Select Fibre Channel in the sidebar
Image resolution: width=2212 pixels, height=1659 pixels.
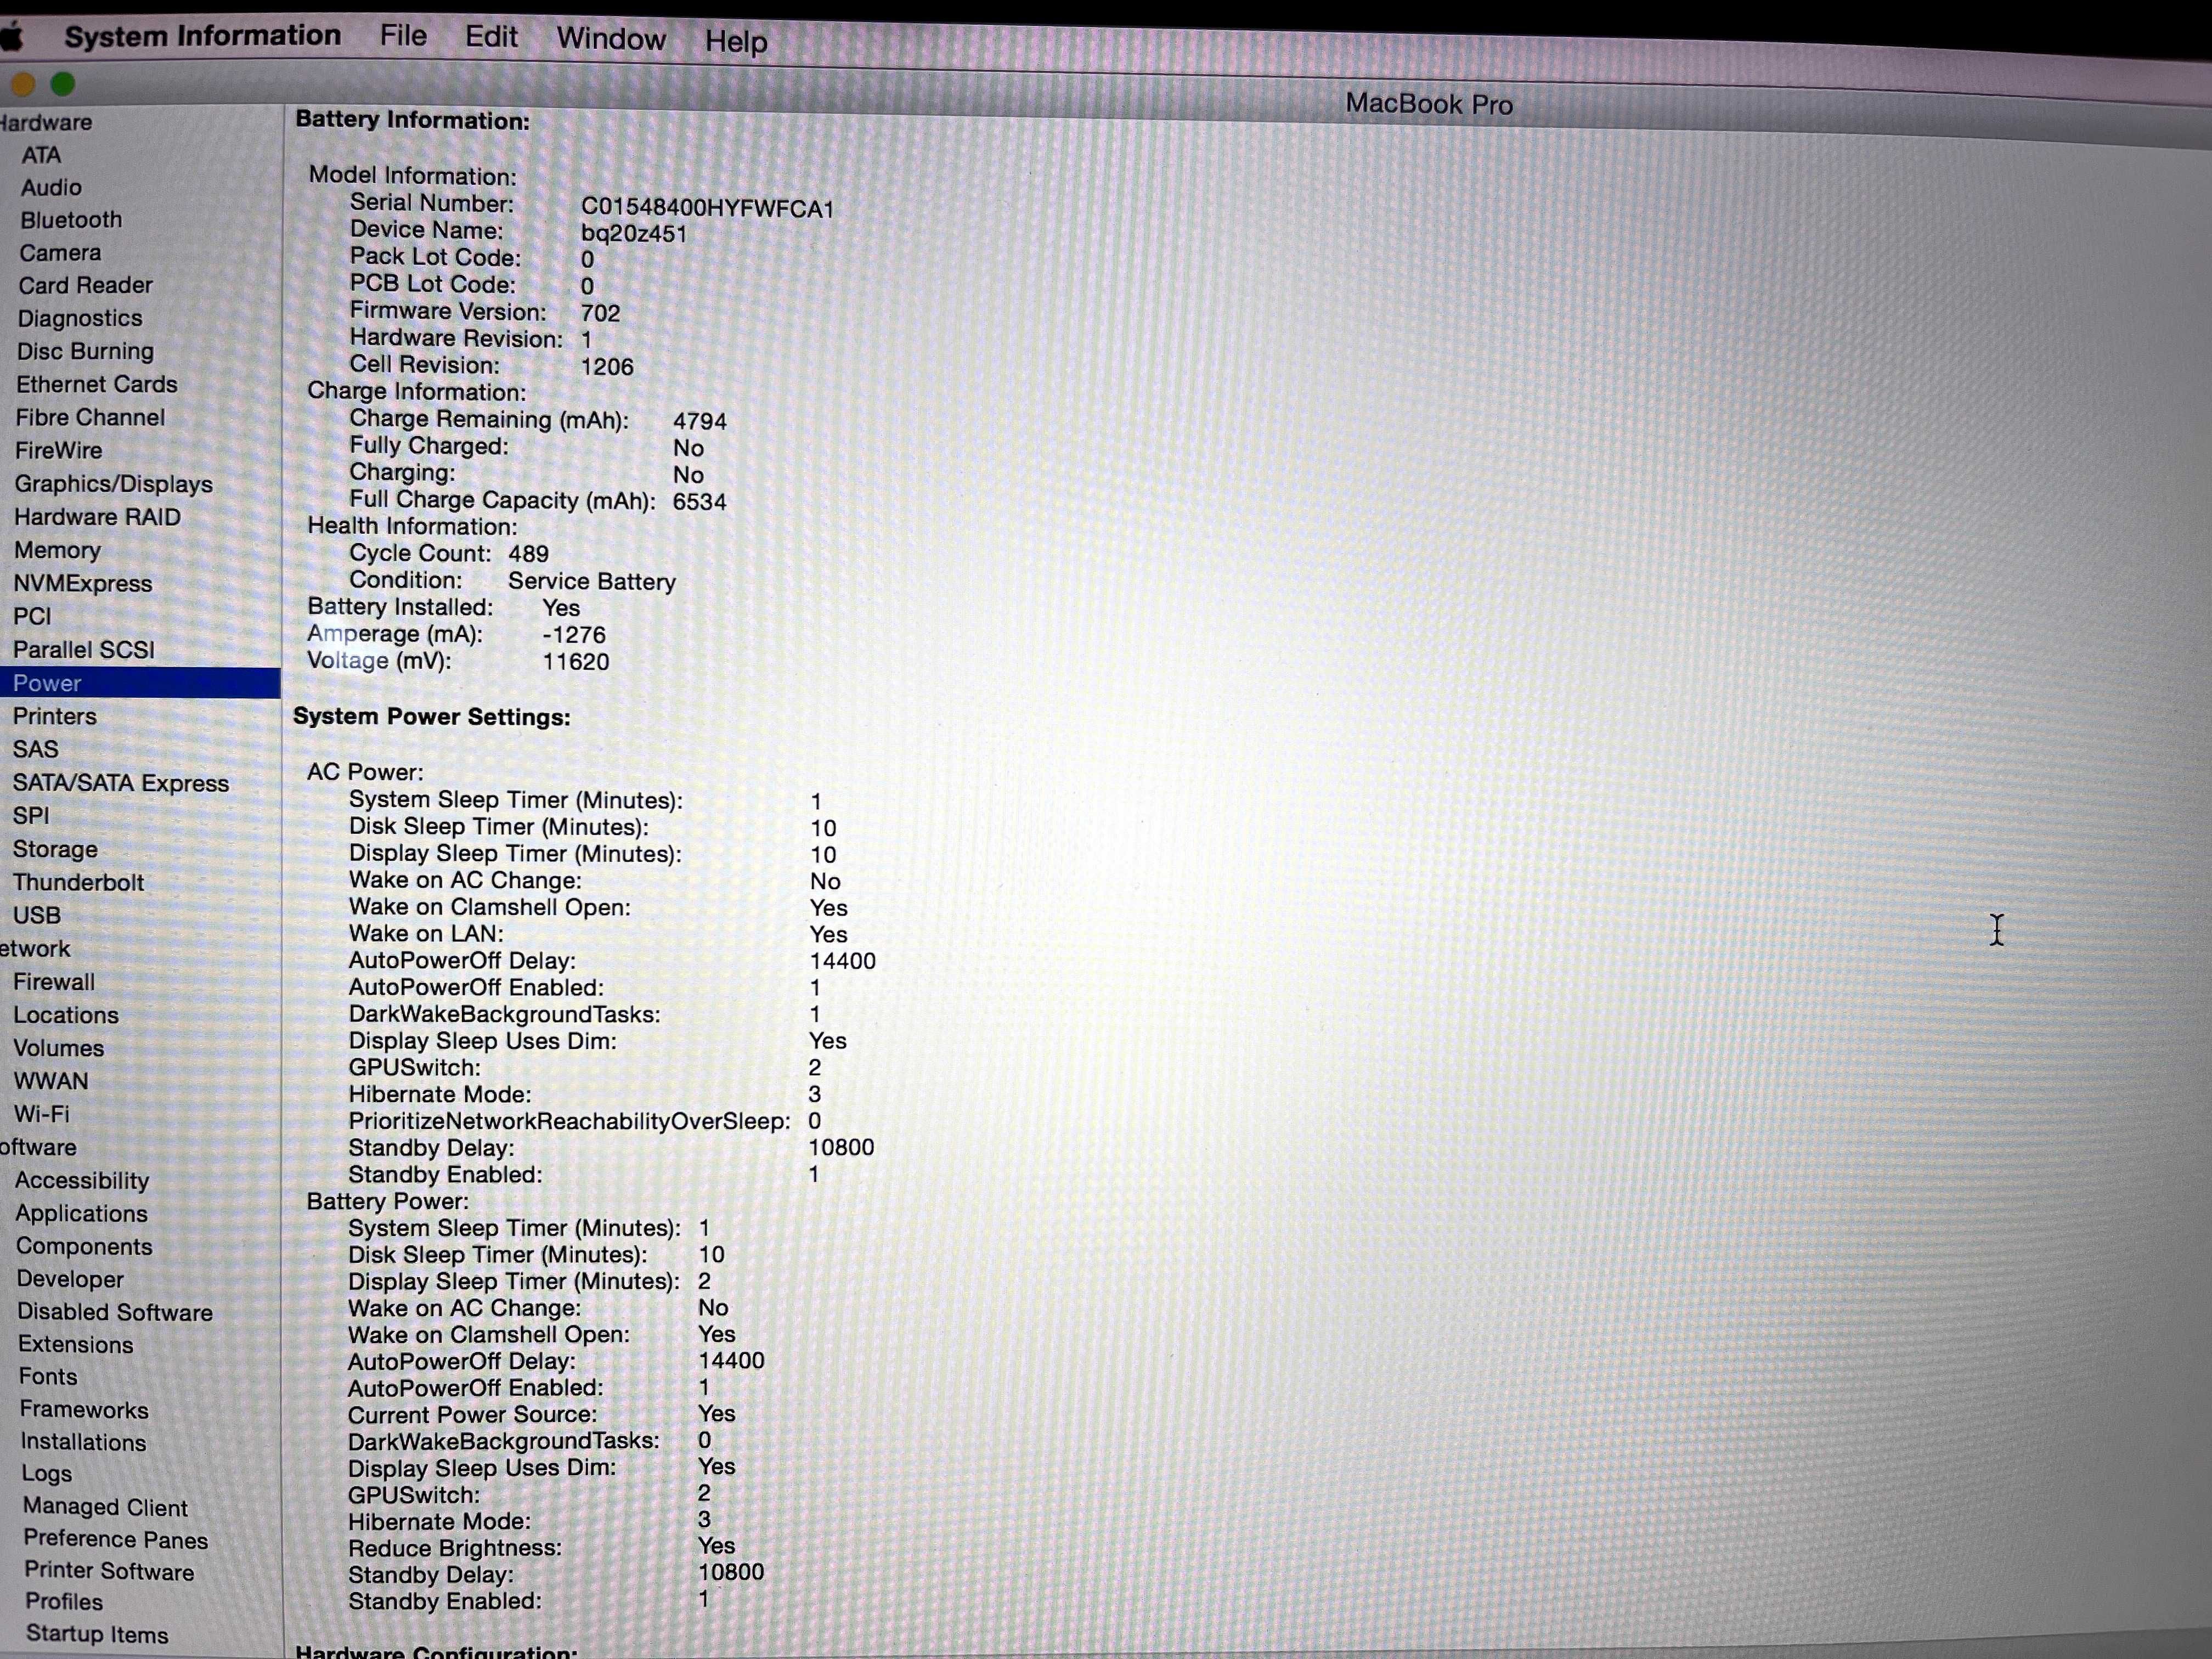(x=90, y=418)
